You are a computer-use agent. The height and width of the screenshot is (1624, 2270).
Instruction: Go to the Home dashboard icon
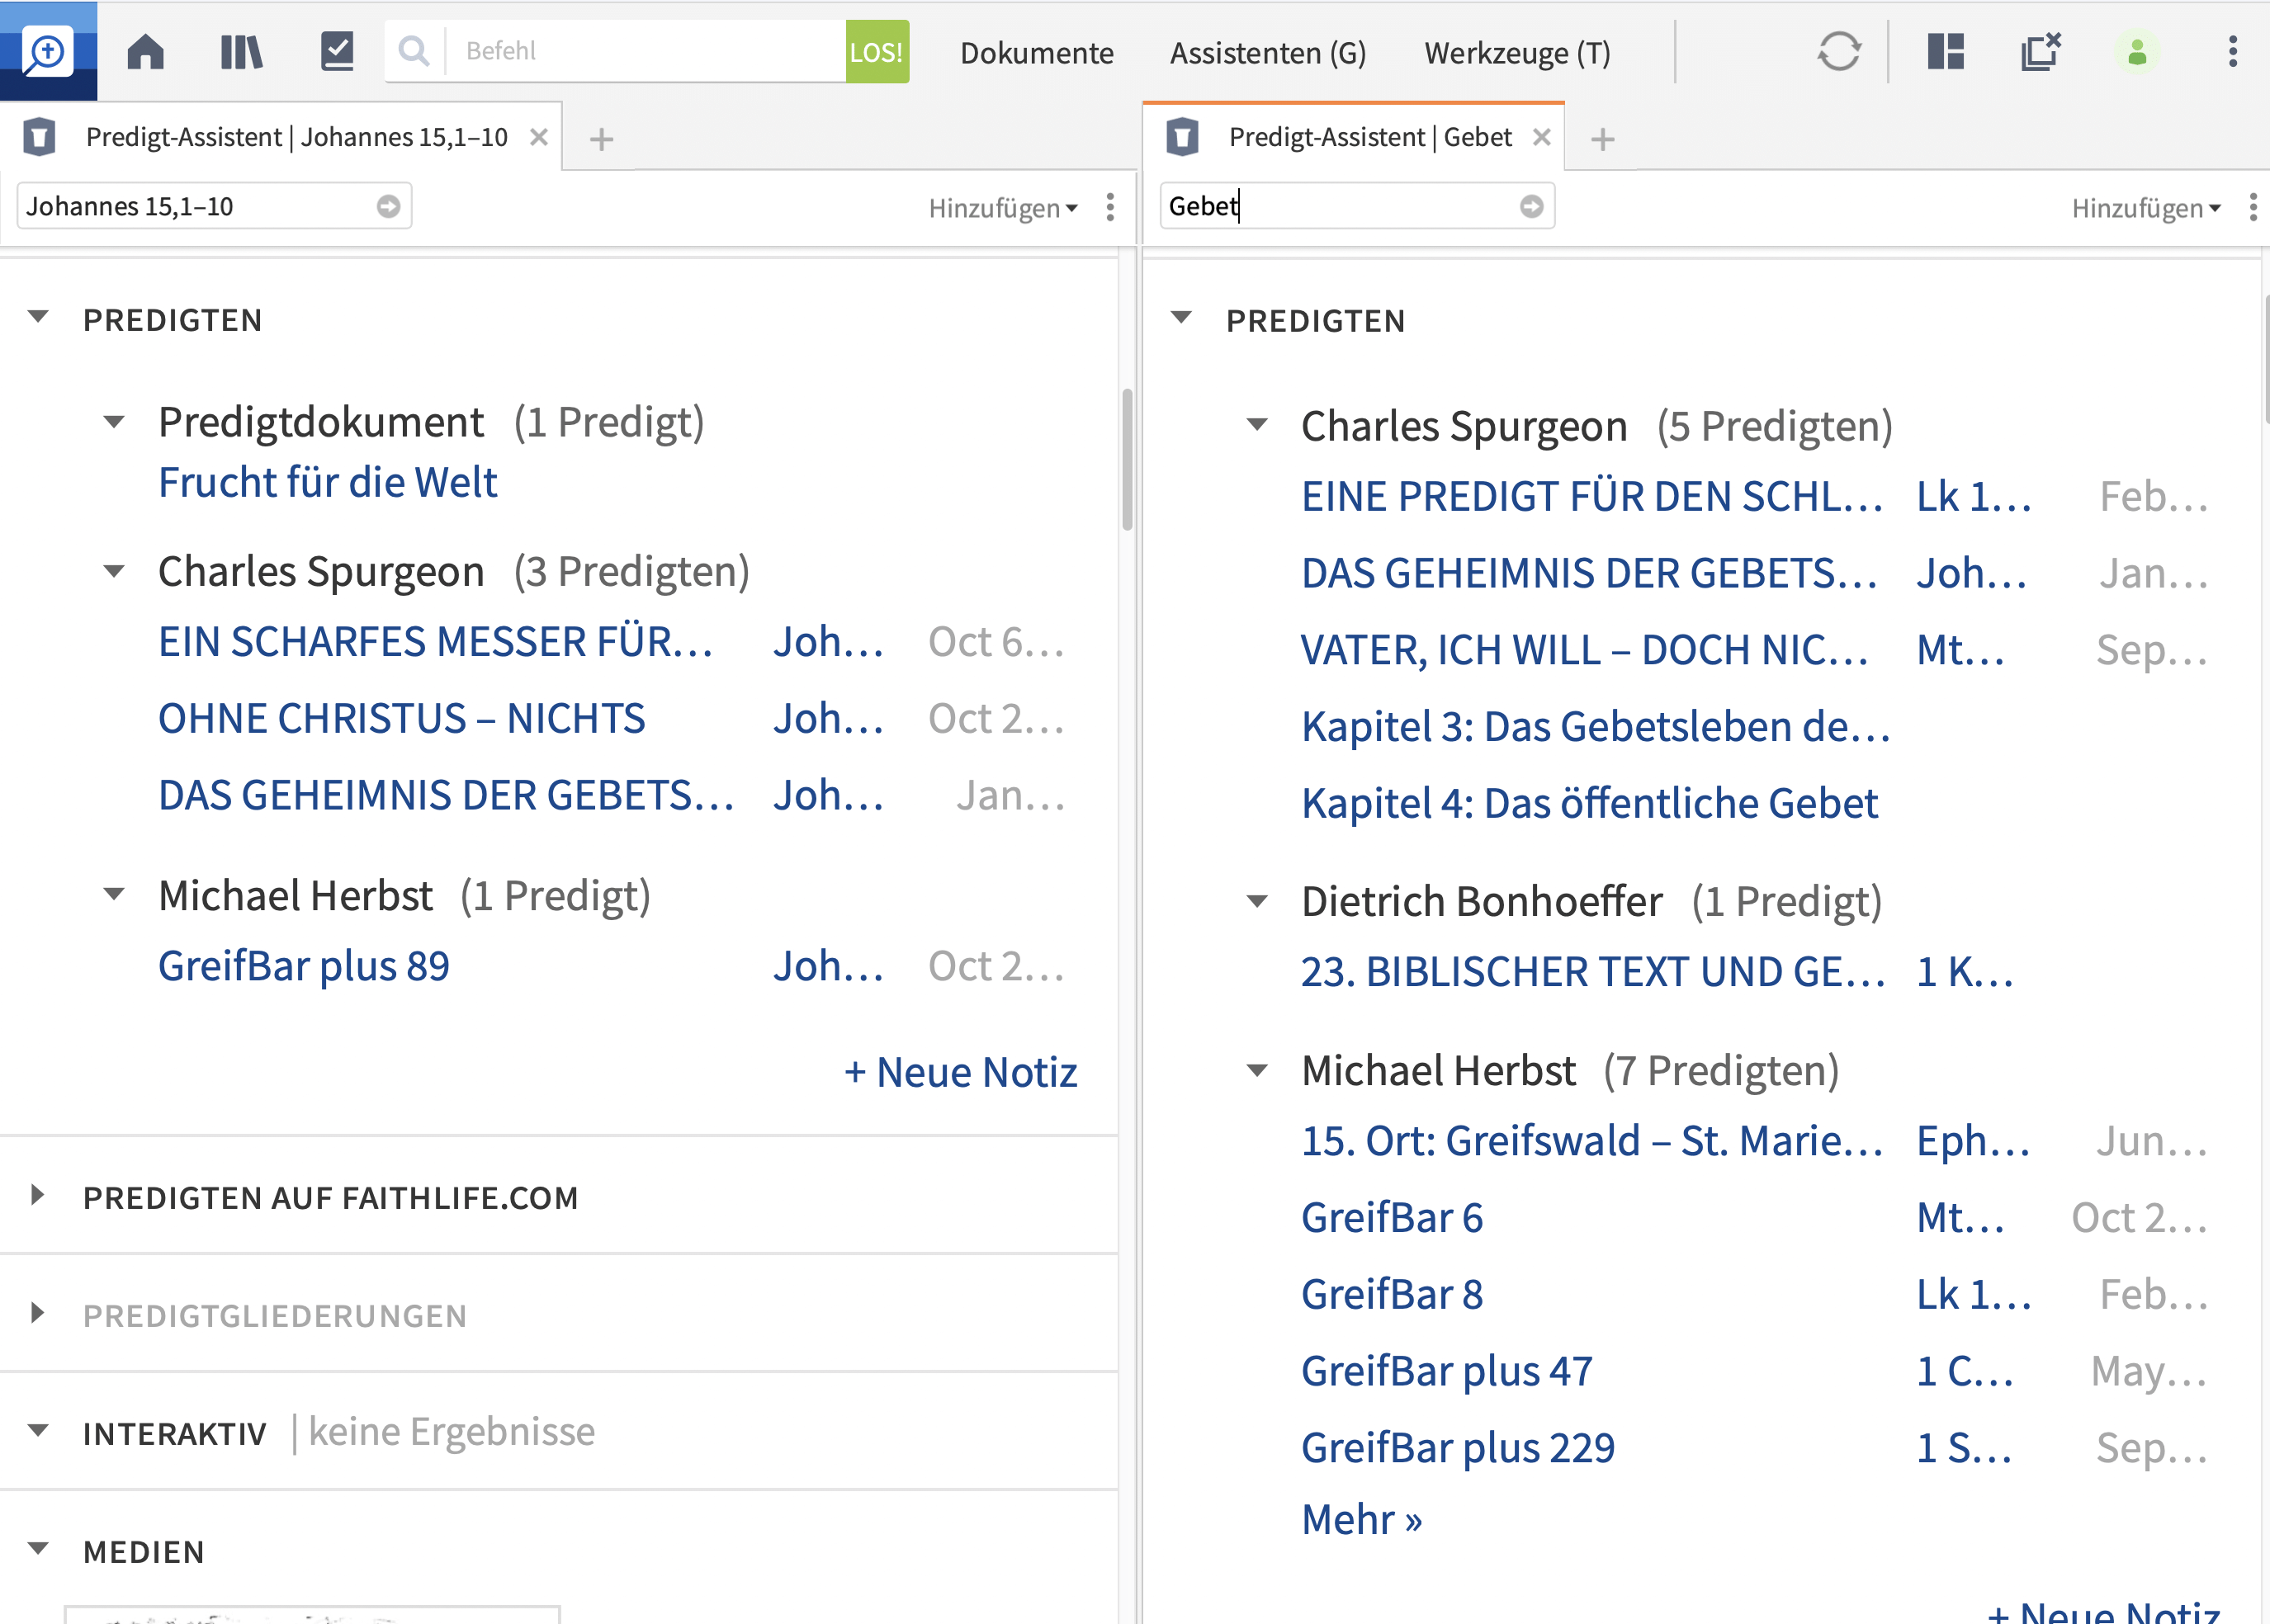(x=146, y=51)
